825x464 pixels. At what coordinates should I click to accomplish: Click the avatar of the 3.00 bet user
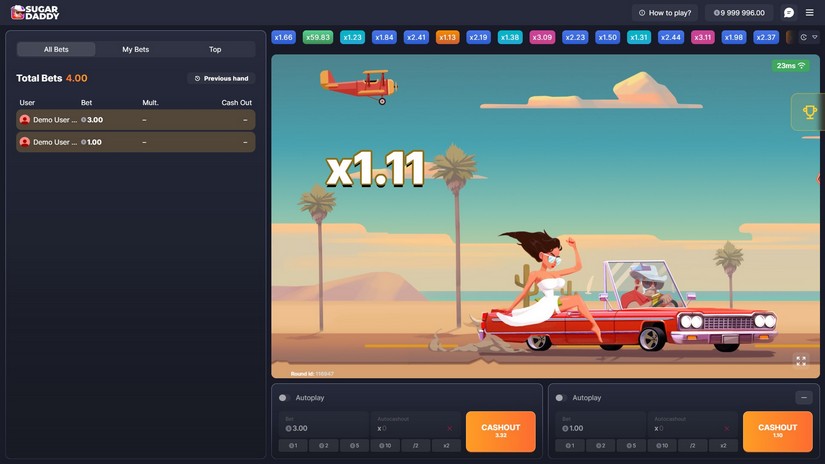24,120
